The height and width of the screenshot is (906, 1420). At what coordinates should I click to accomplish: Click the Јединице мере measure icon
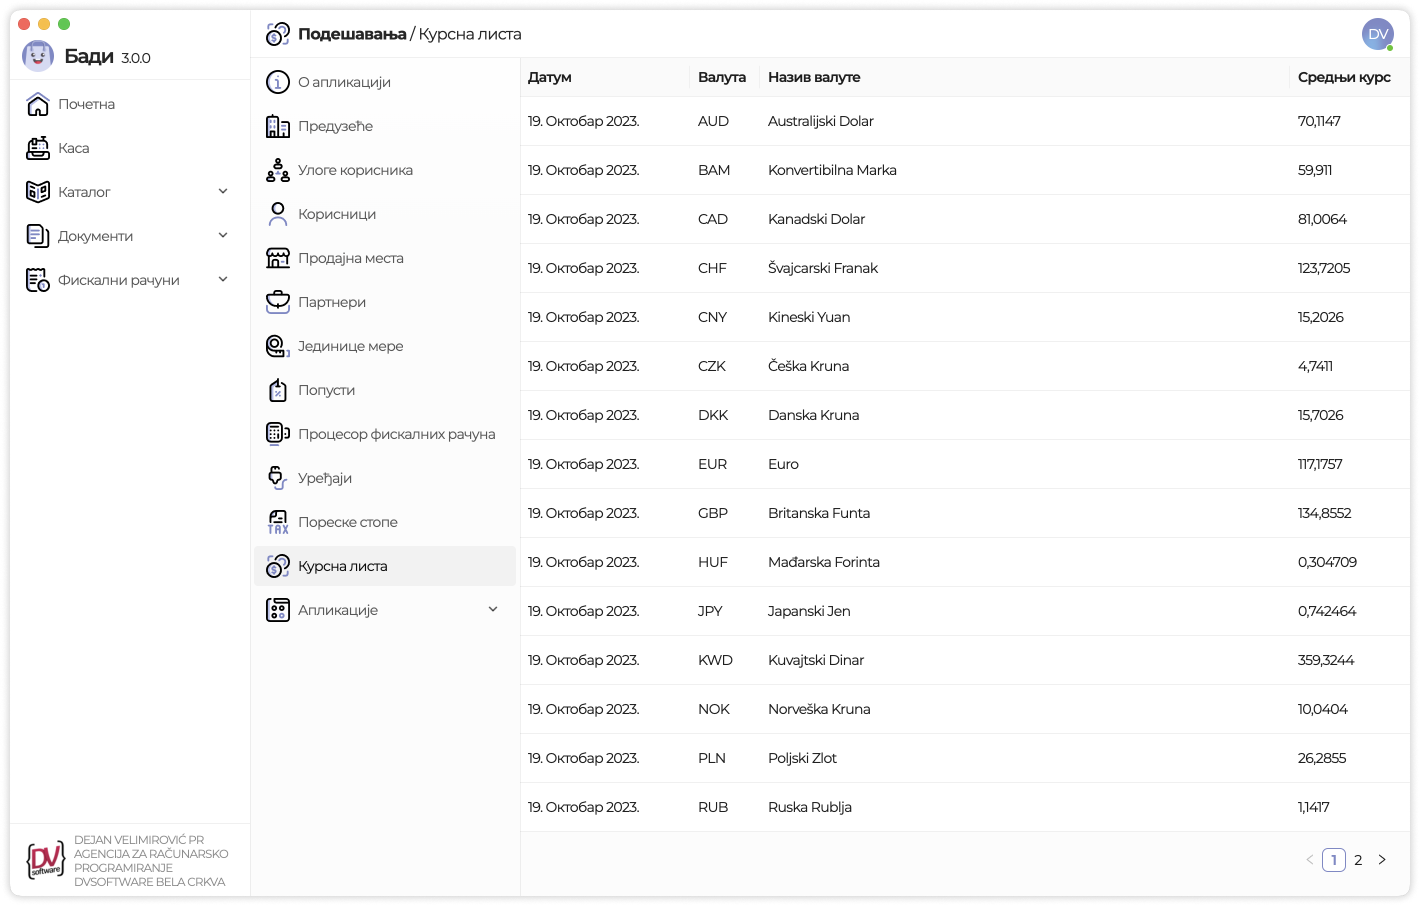pyautogui.click(x=278, y=346)
